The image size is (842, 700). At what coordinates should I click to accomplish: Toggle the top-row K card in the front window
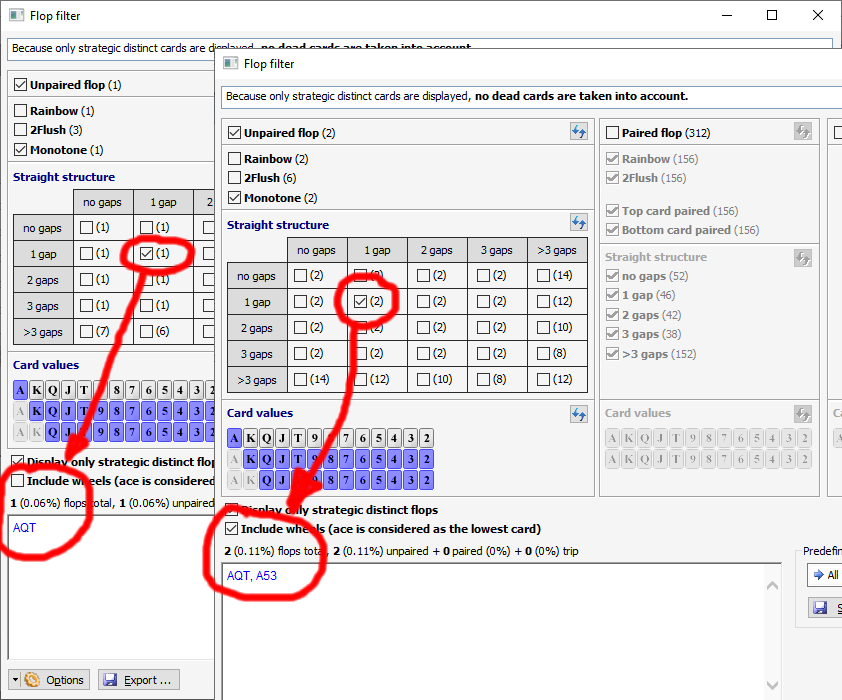click(x=250, y=438)
